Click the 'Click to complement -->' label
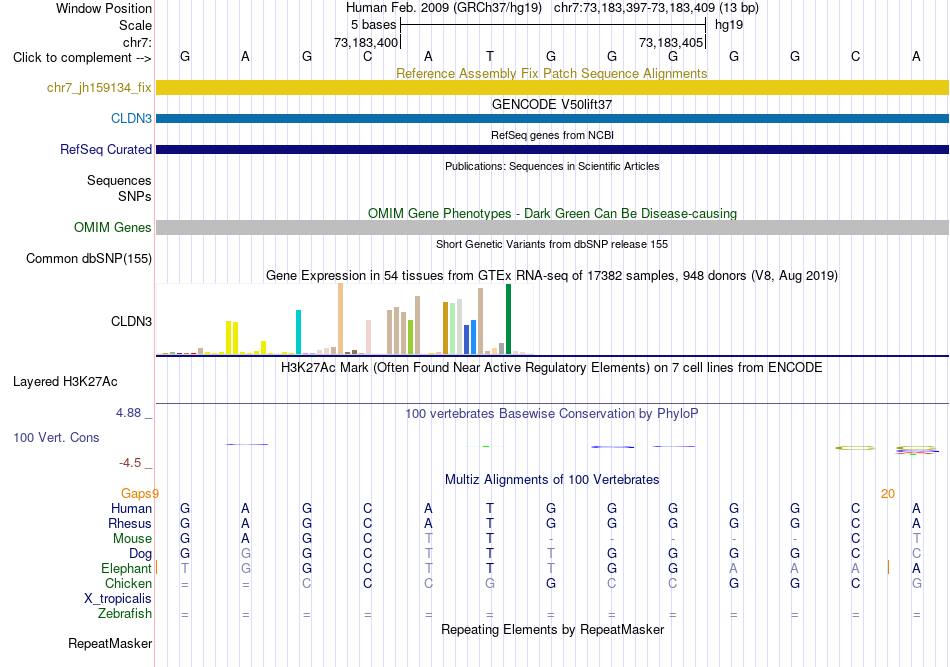 [82, 58]
